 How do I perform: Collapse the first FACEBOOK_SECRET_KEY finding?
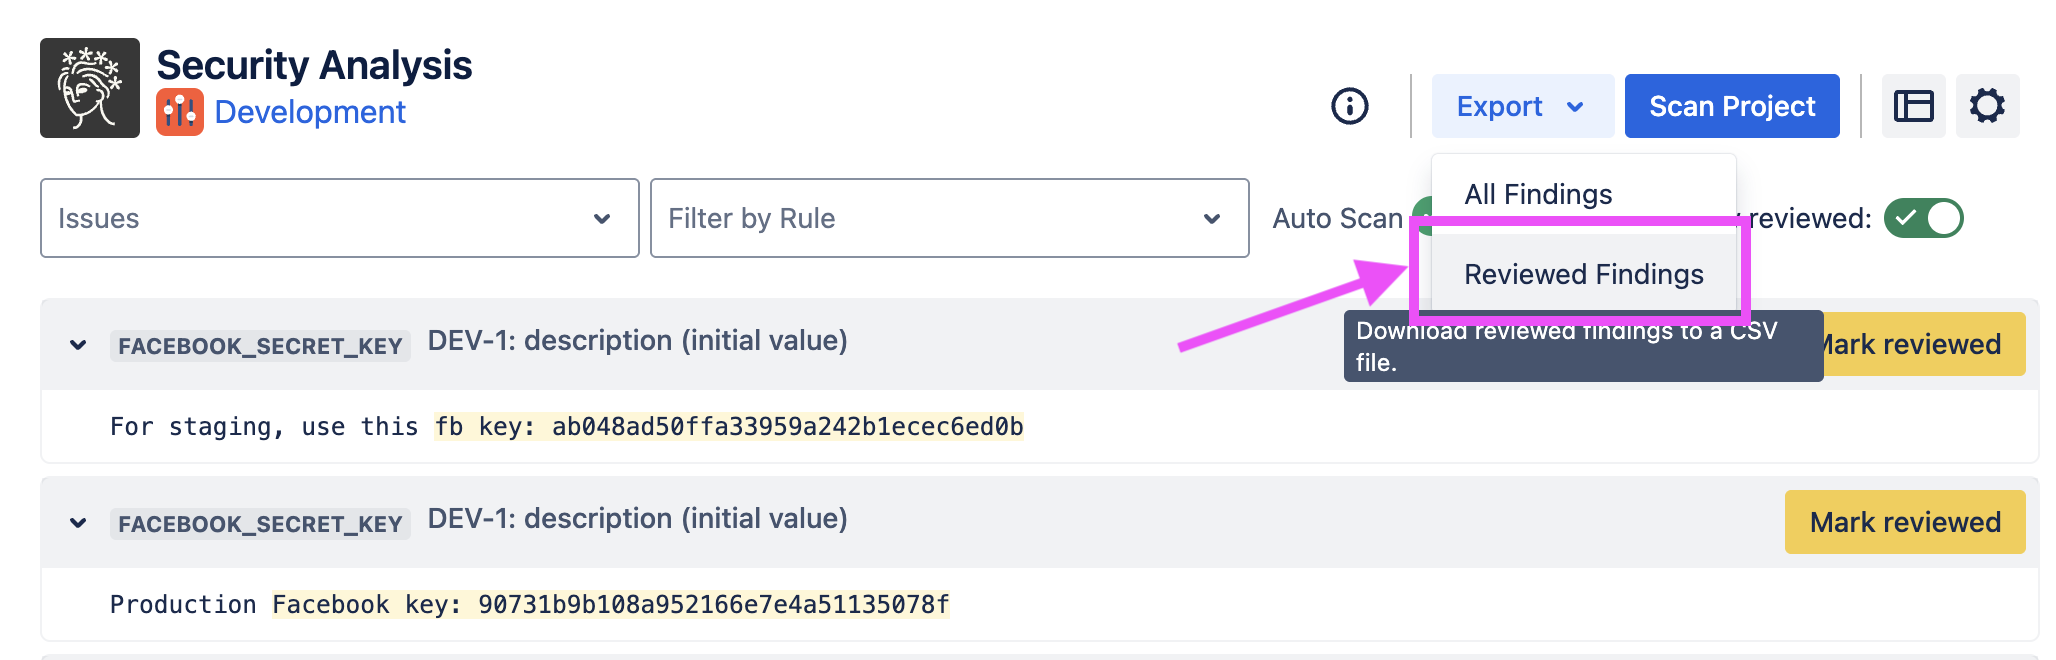coord(78,345)
